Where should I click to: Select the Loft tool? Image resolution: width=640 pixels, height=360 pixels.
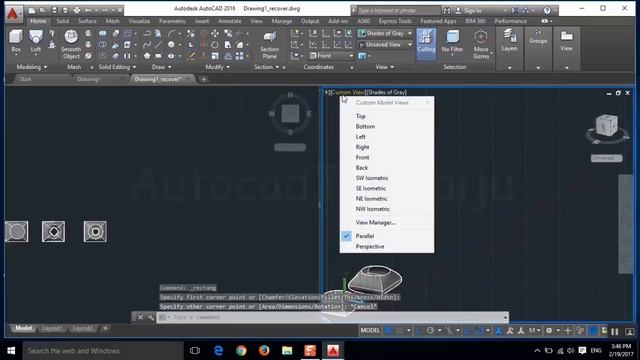(x=36, y=41)
